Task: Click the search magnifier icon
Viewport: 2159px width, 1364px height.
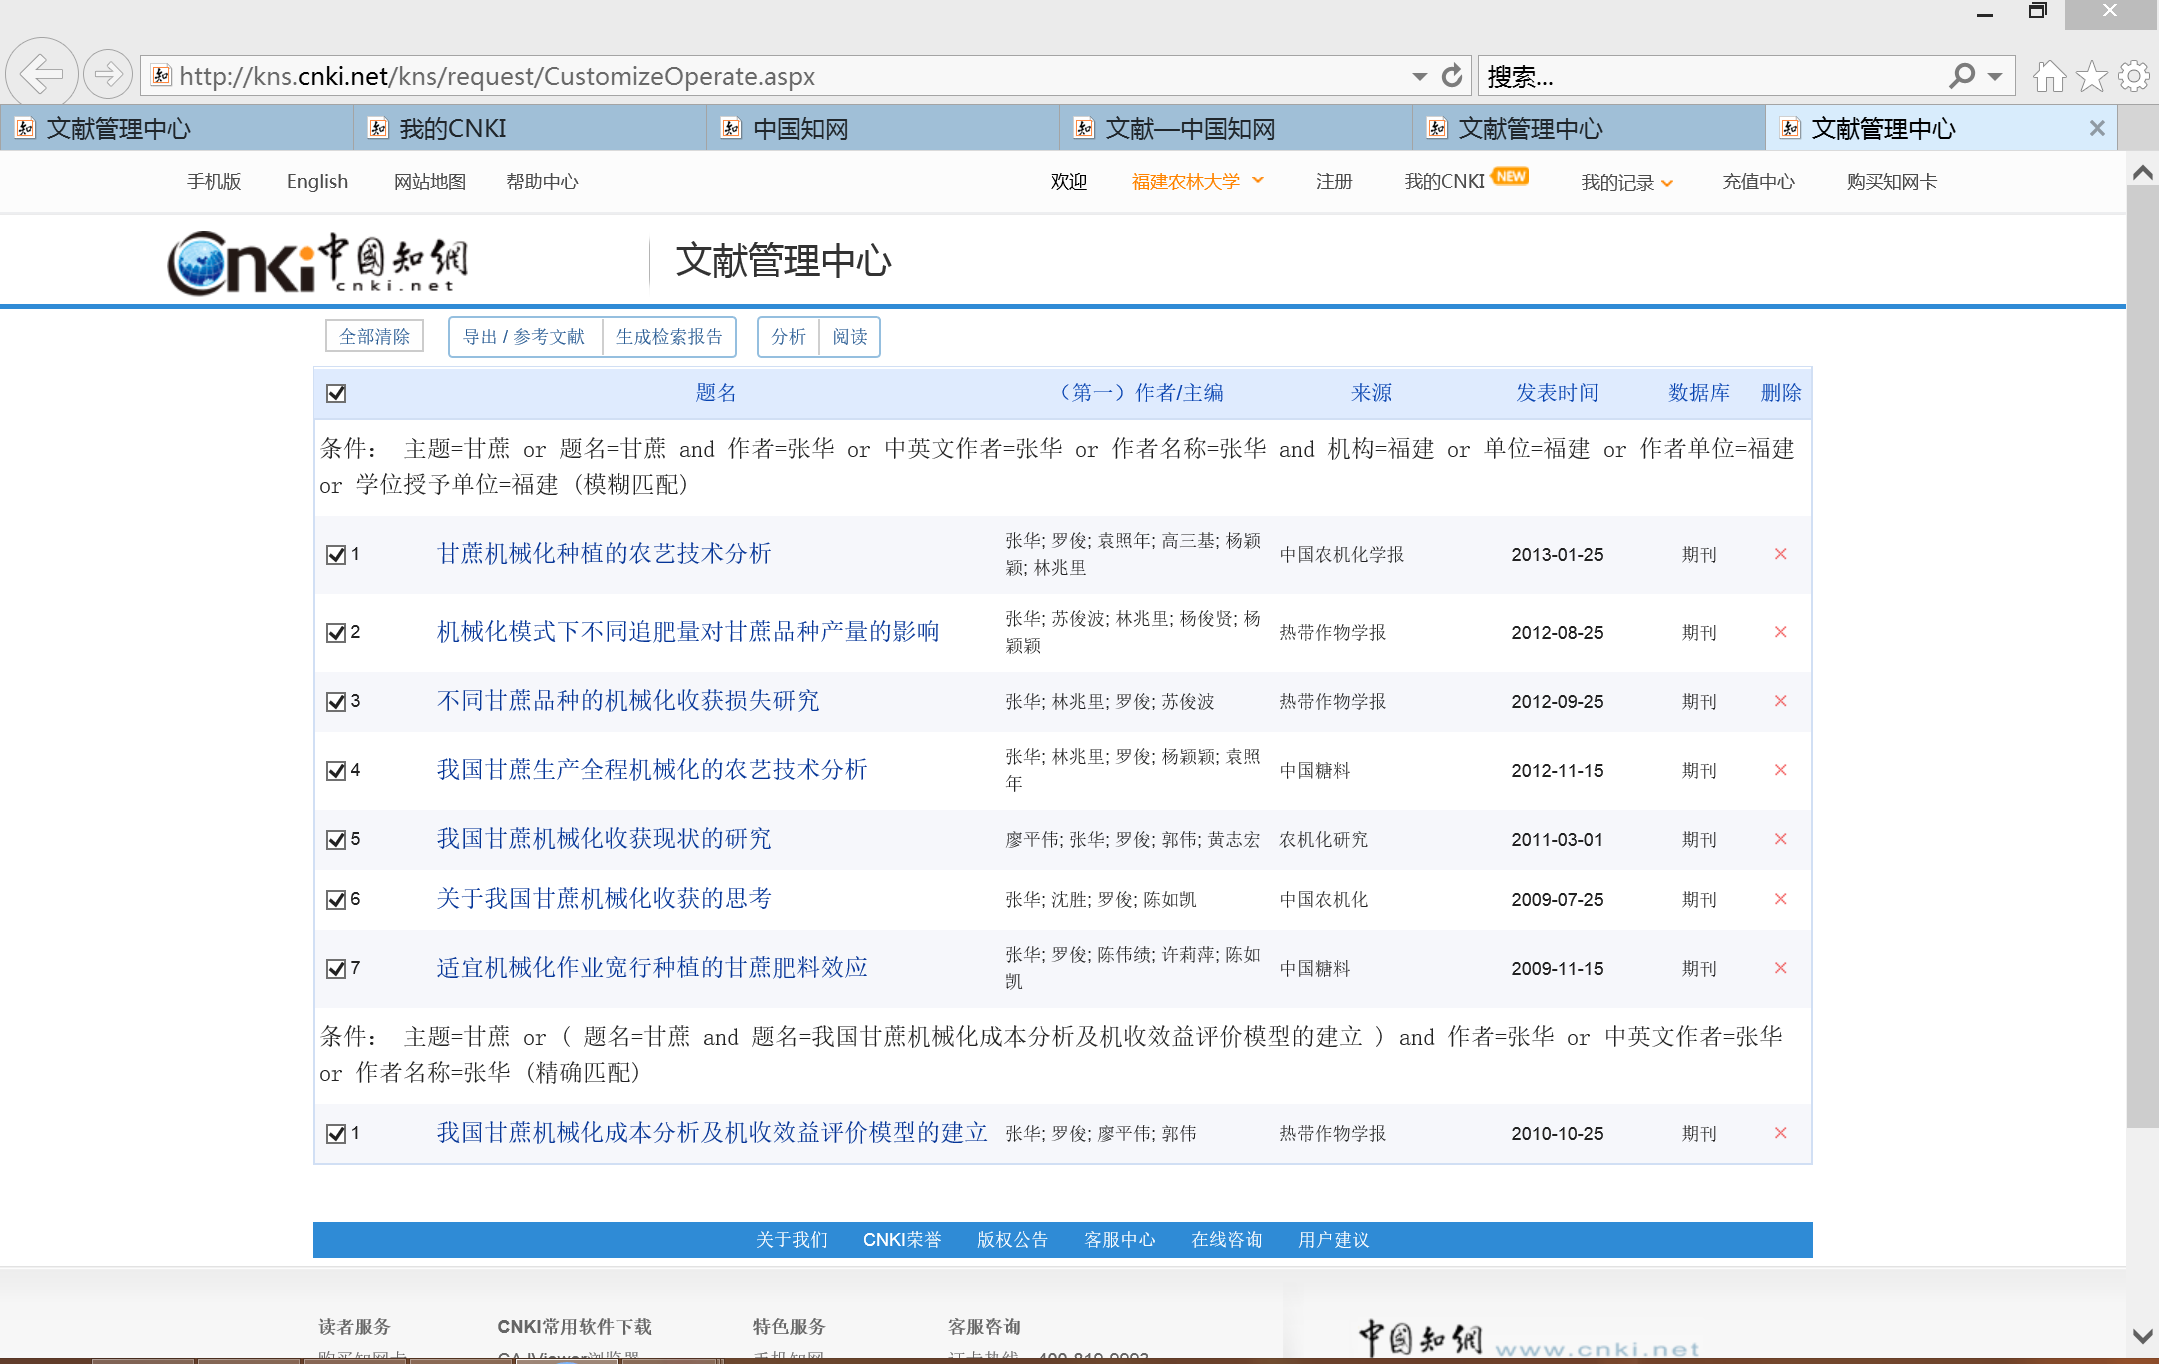Action: pos(1962,76)
